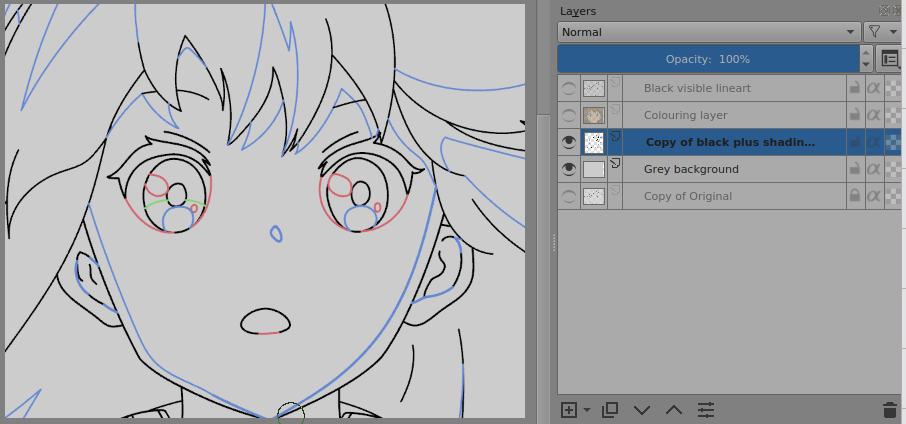The image size is (906, 424).
Task: Toggle inherit alpha on Colouring layer
Action: point(874,116)
